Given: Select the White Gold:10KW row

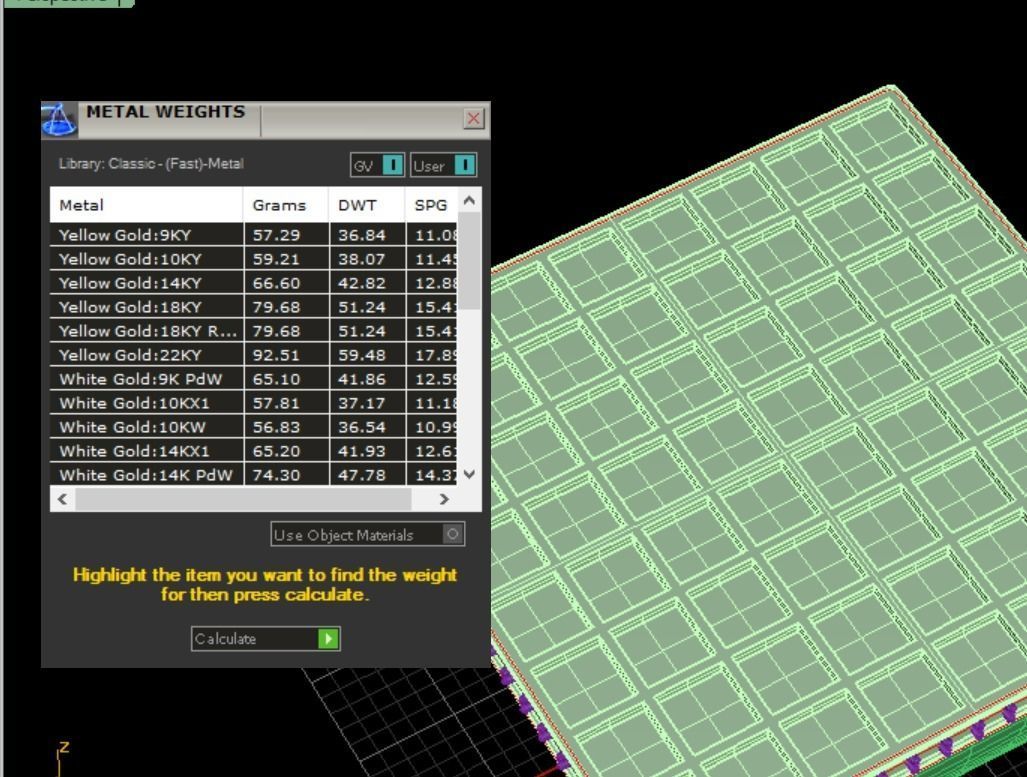Looking at the screenshot, I should (x=253, y=427).
